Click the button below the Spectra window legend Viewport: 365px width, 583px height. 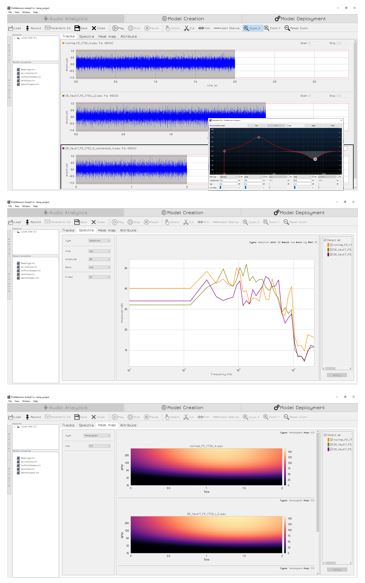pyautogui.click(x=337, y=375)
